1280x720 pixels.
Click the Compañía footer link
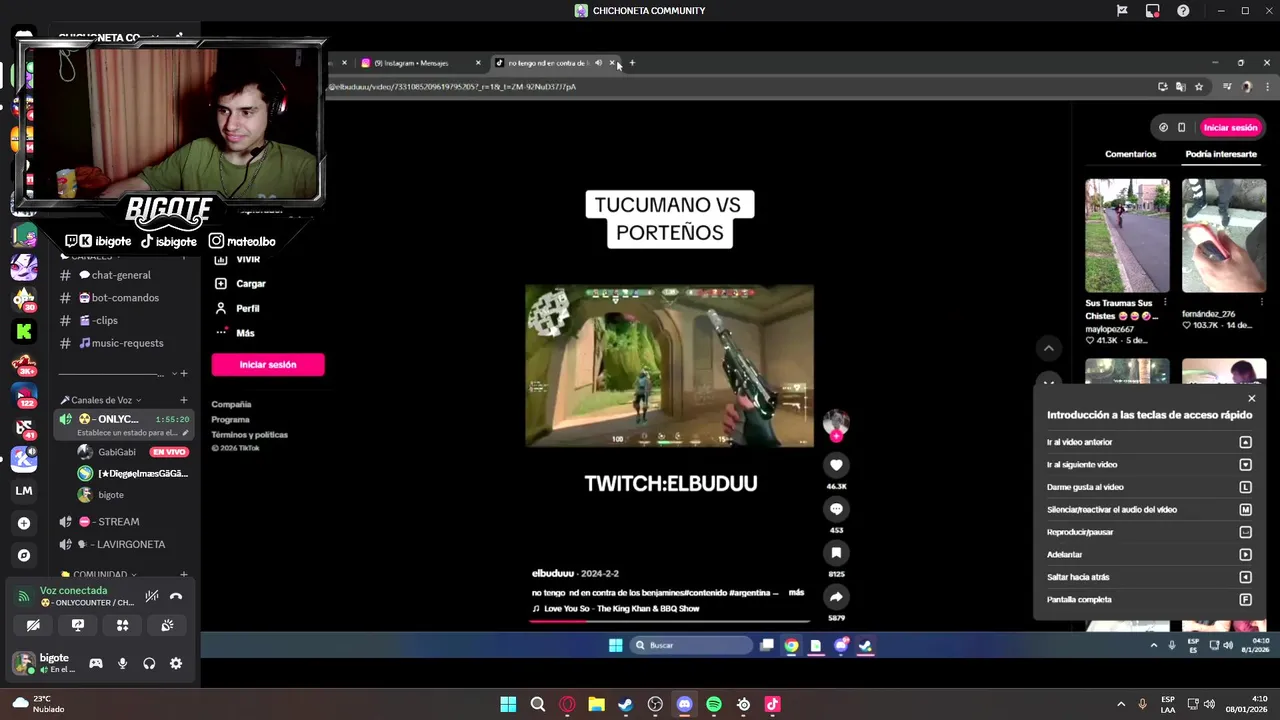(x=231, y=404)
